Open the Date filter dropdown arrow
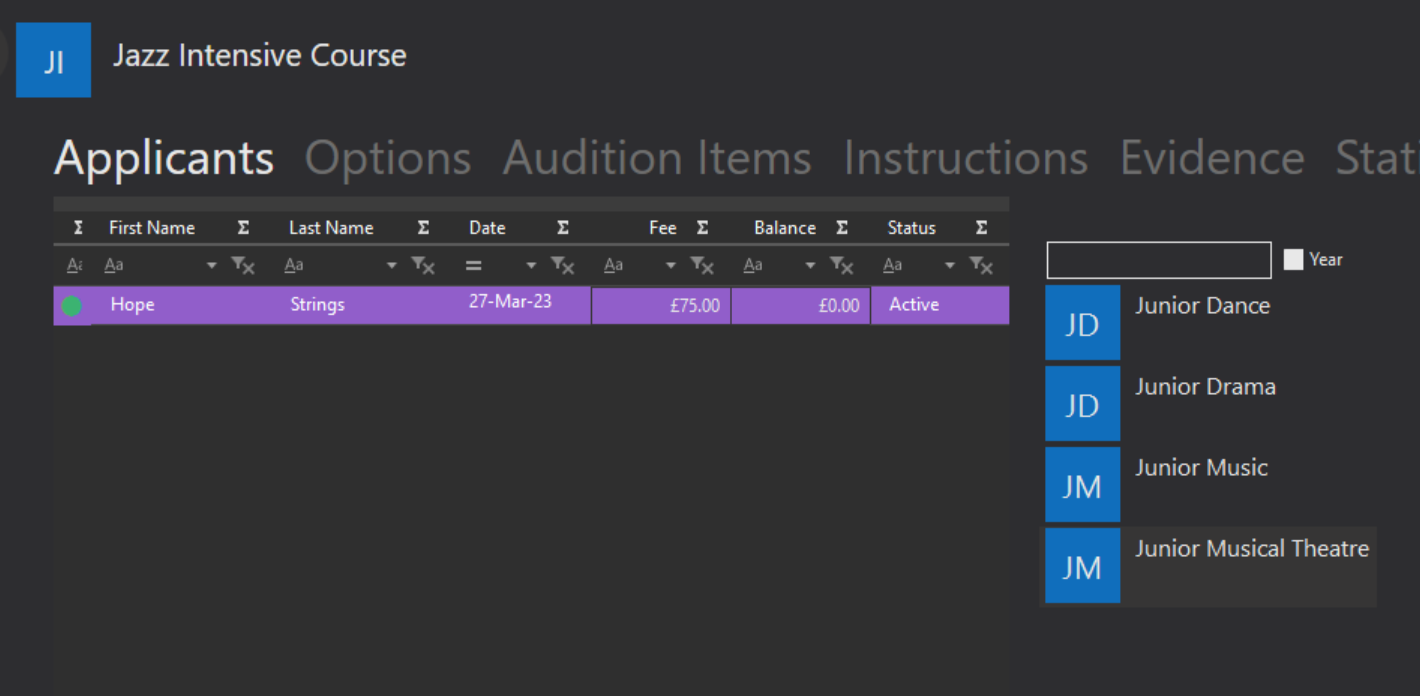 point(531,265)
